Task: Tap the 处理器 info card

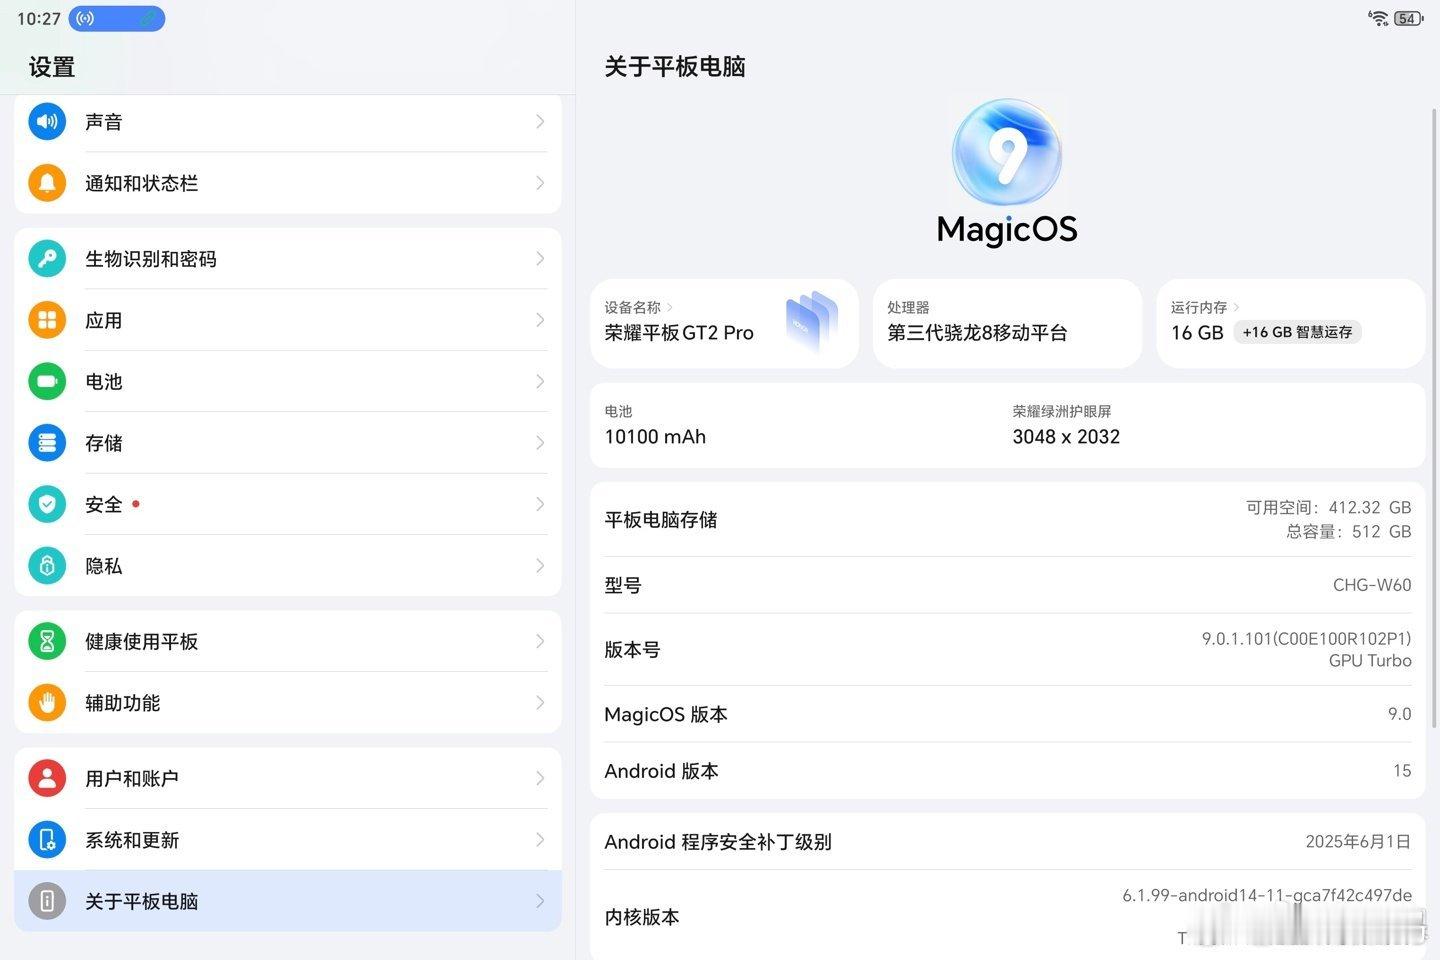Action: click(x=1007, y=323)
